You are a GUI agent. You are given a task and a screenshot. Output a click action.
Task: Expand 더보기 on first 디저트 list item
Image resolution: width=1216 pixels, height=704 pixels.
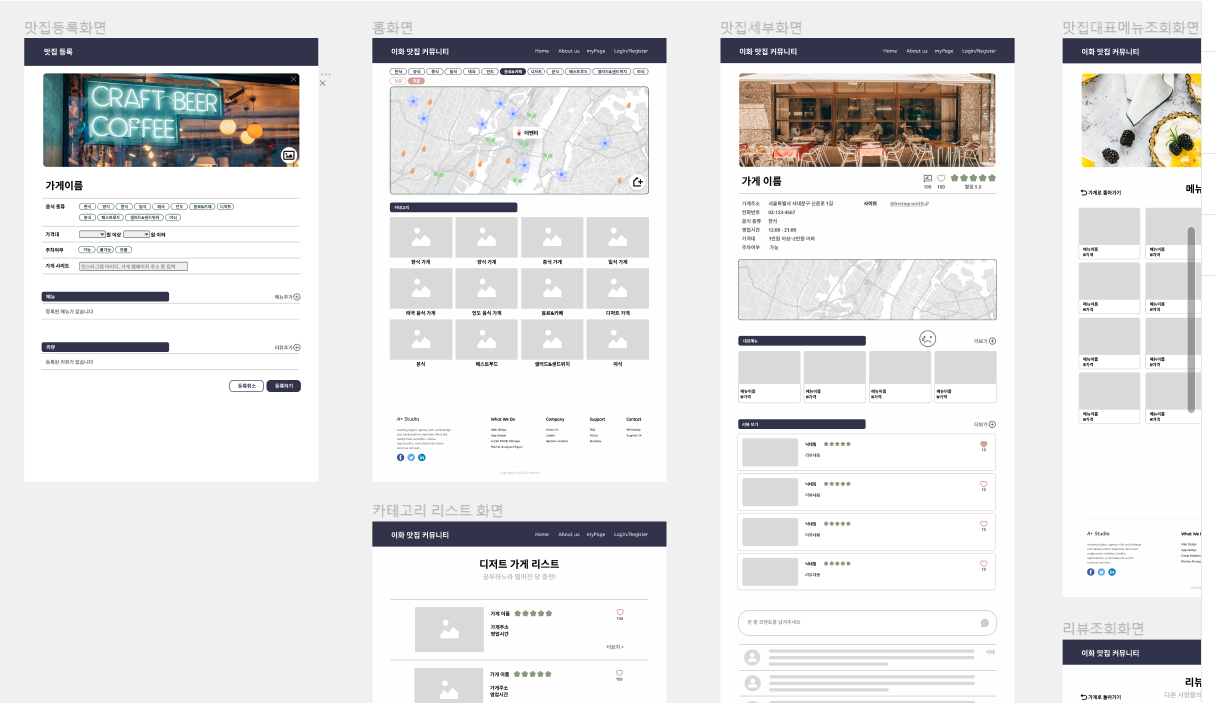tap(614, 647)
